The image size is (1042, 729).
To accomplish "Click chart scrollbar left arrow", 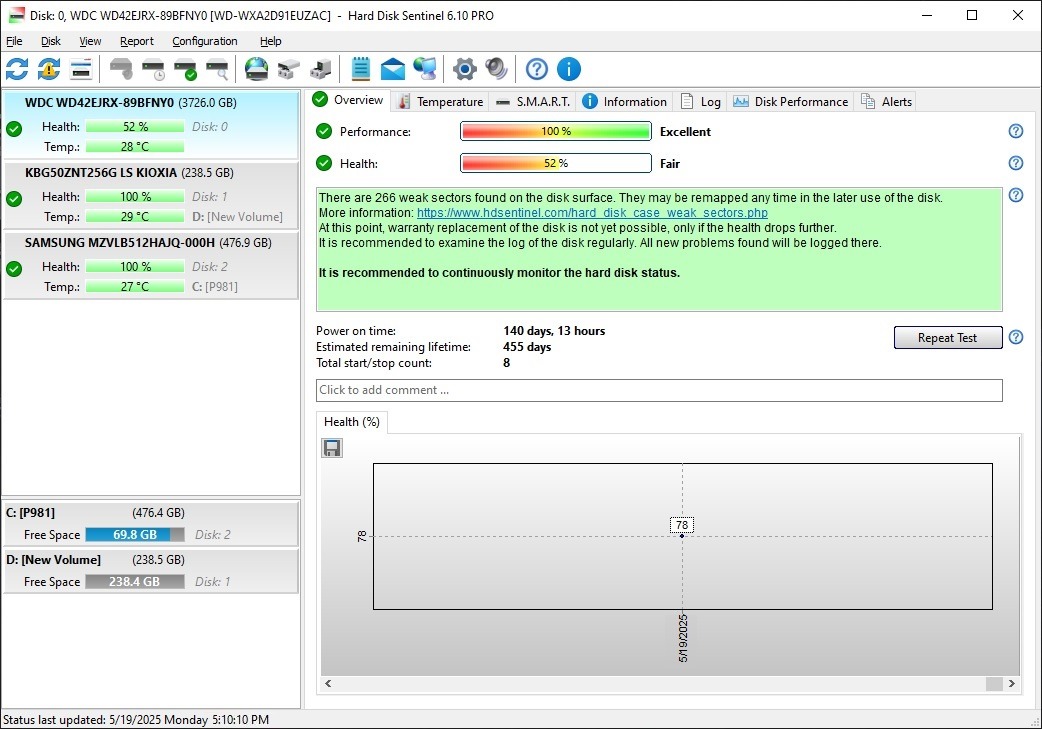I will click(x=328, y=683).
